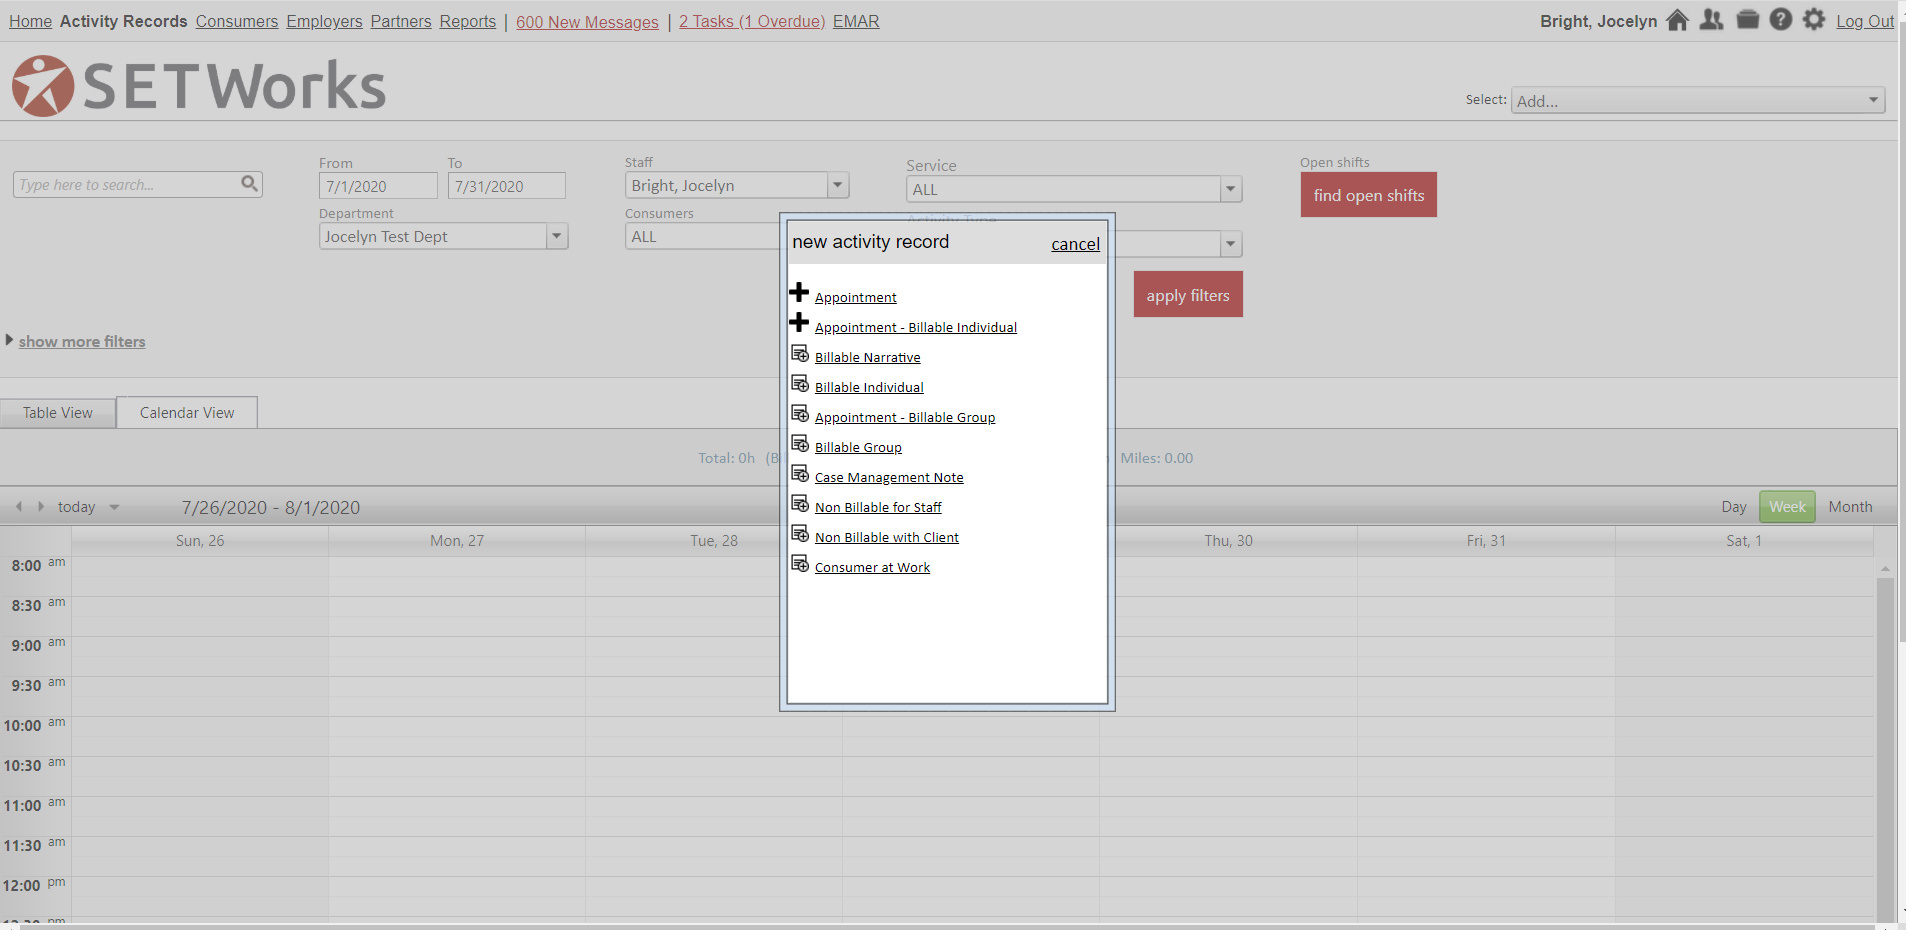Open the folder icon in header
This screenshot has height=930, width=1906.
pyautogui.click(x=1747, y=20)
